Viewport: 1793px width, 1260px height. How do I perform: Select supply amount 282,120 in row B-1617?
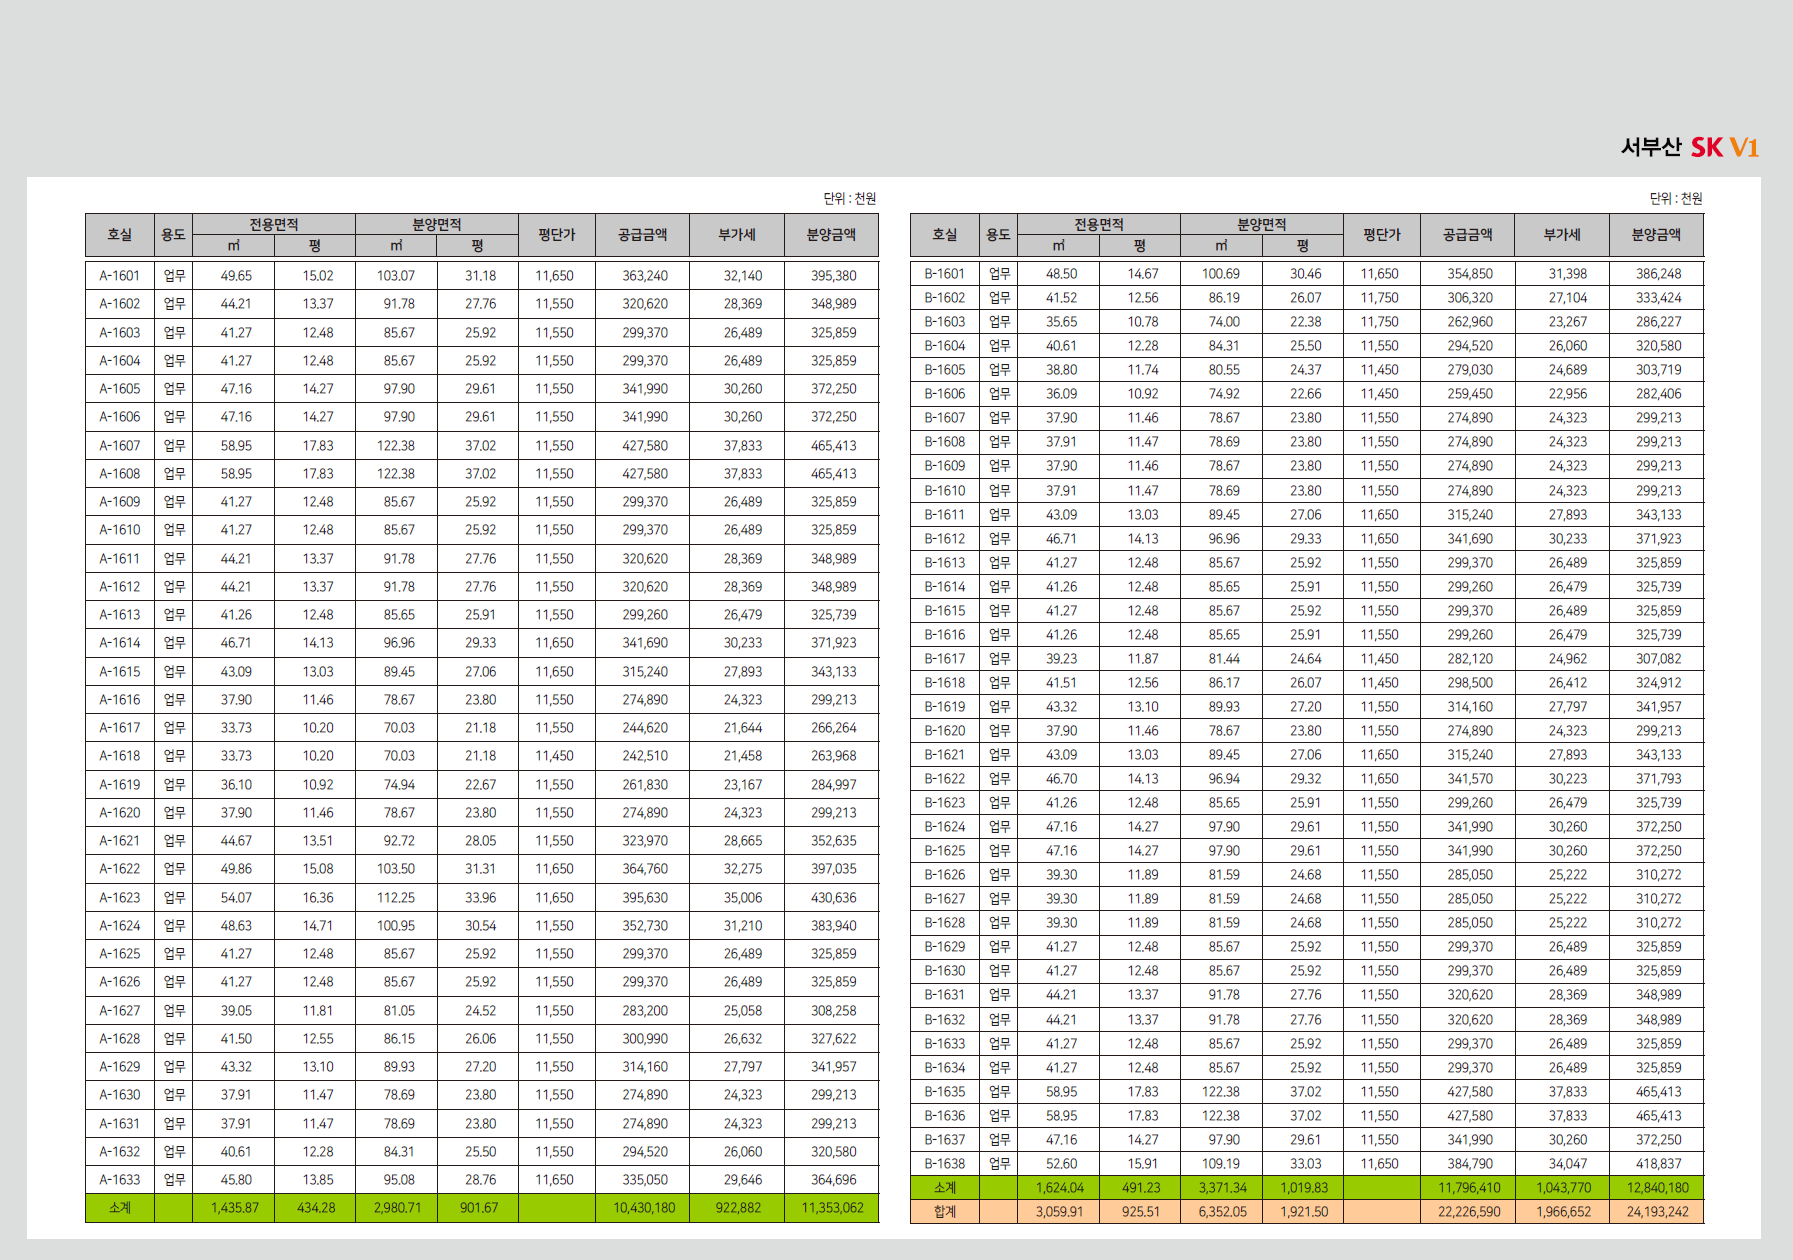[x=1470, y=659]
